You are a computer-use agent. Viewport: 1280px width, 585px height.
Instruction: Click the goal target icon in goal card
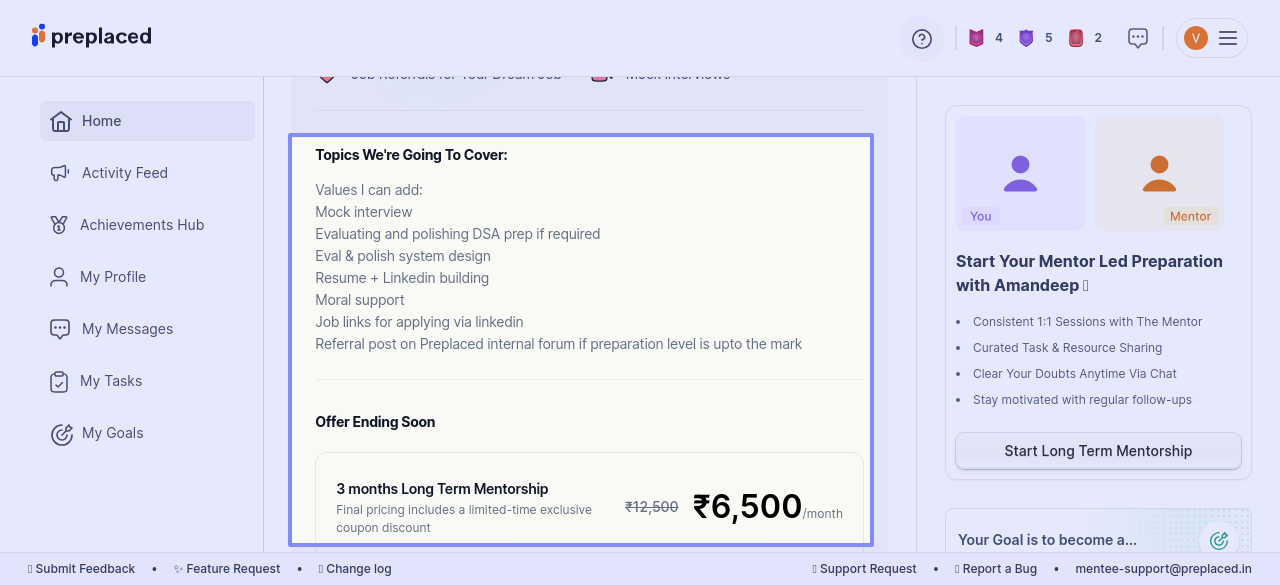(1218, 540)
